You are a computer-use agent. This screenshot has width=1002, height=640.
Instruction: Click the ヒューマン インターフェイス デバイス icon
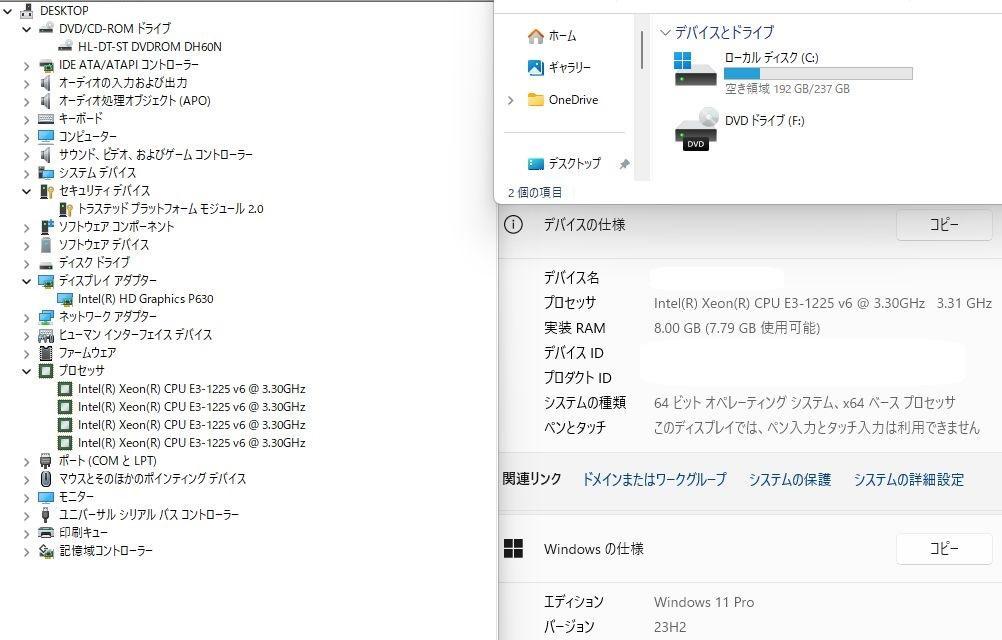pyautogui.click(x=46, y=334)
